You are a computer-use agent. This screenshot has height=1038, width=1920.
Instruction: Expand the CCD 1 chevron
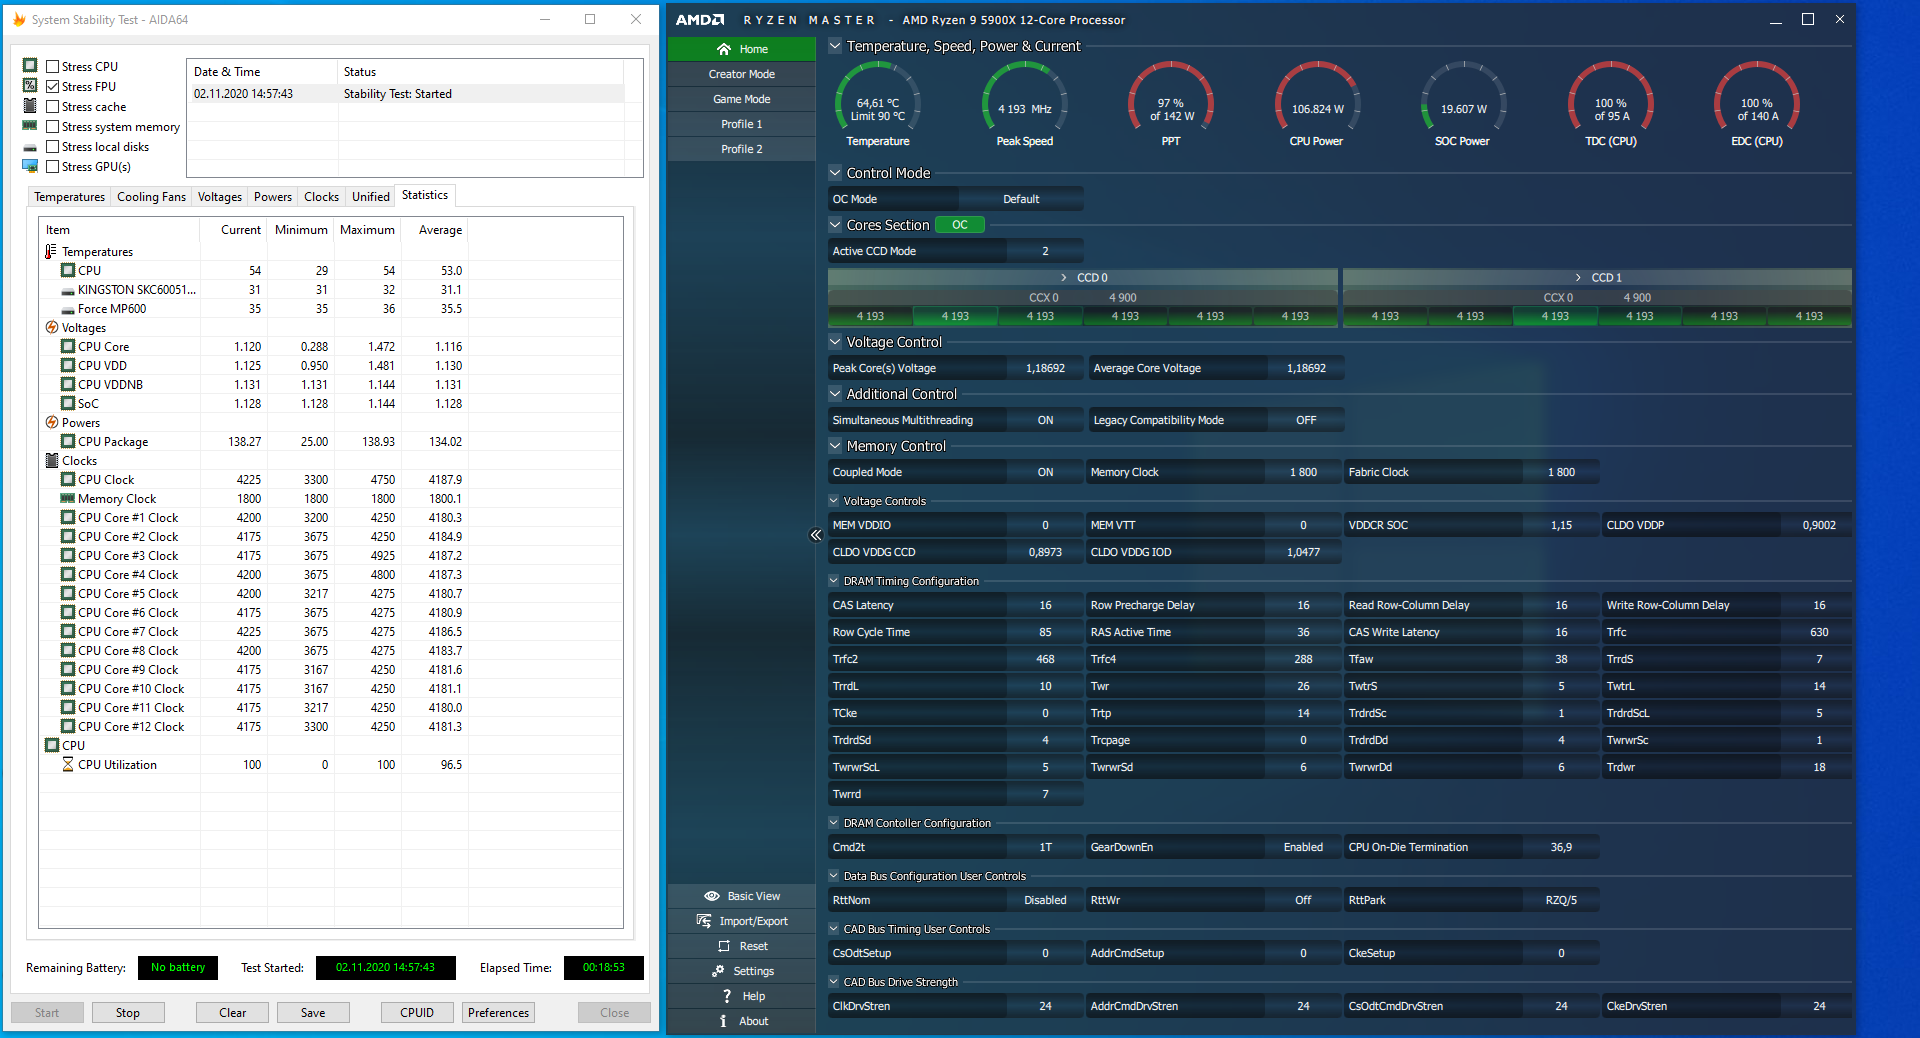pyautogui.click(x=1579, y=278)
